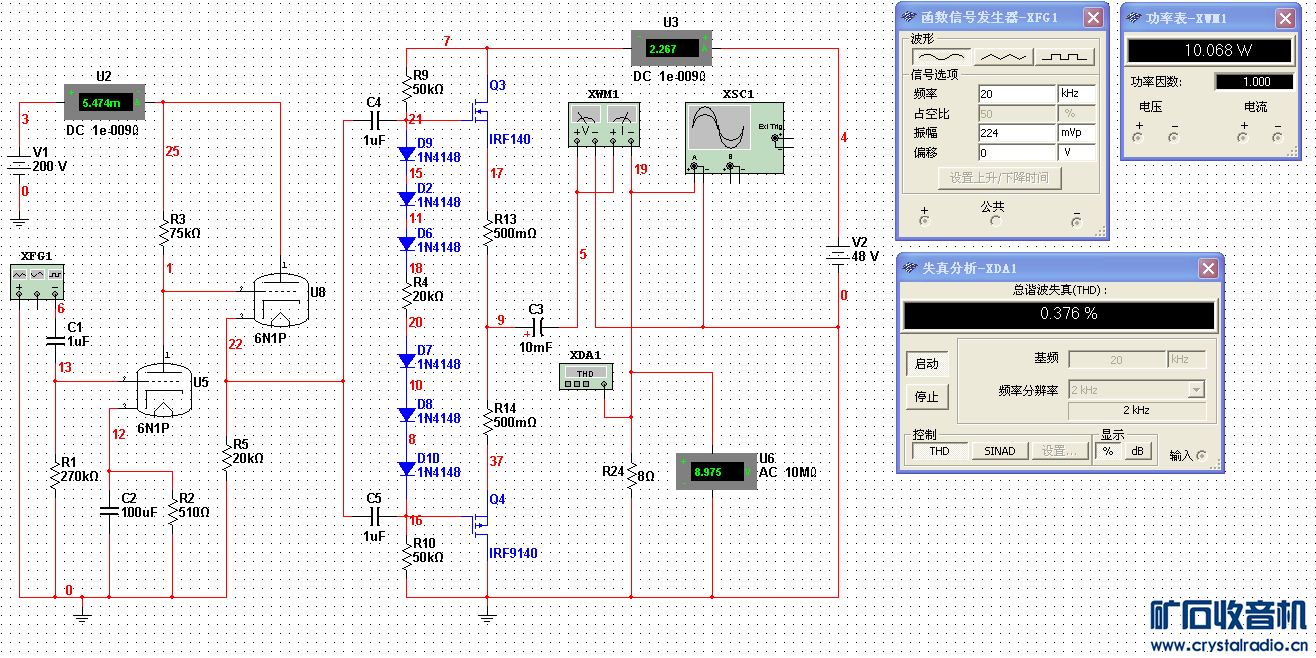
Task: Select the triangle waveform button
Action: [1003, 56]
